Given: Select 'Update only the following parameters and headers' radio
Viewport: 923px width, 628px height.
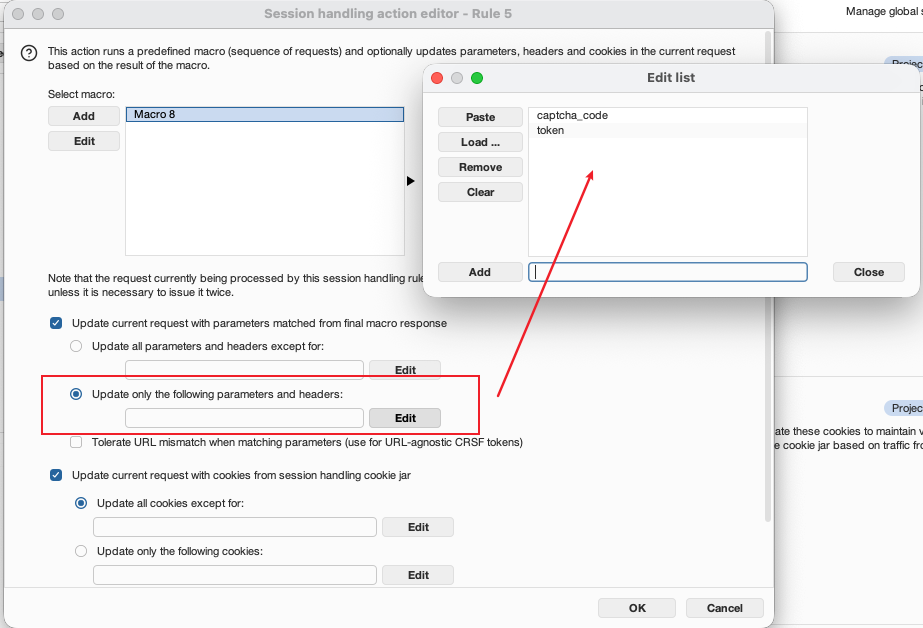Looking at the screenshot, I should click(76, 394).
